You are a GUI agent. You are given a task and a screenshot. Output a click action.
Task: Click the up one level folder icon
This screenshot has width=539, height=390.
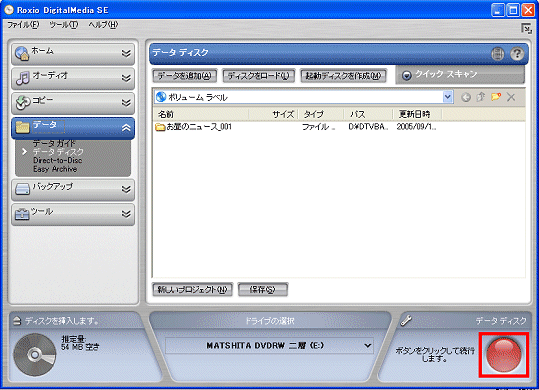coord(481,97)
